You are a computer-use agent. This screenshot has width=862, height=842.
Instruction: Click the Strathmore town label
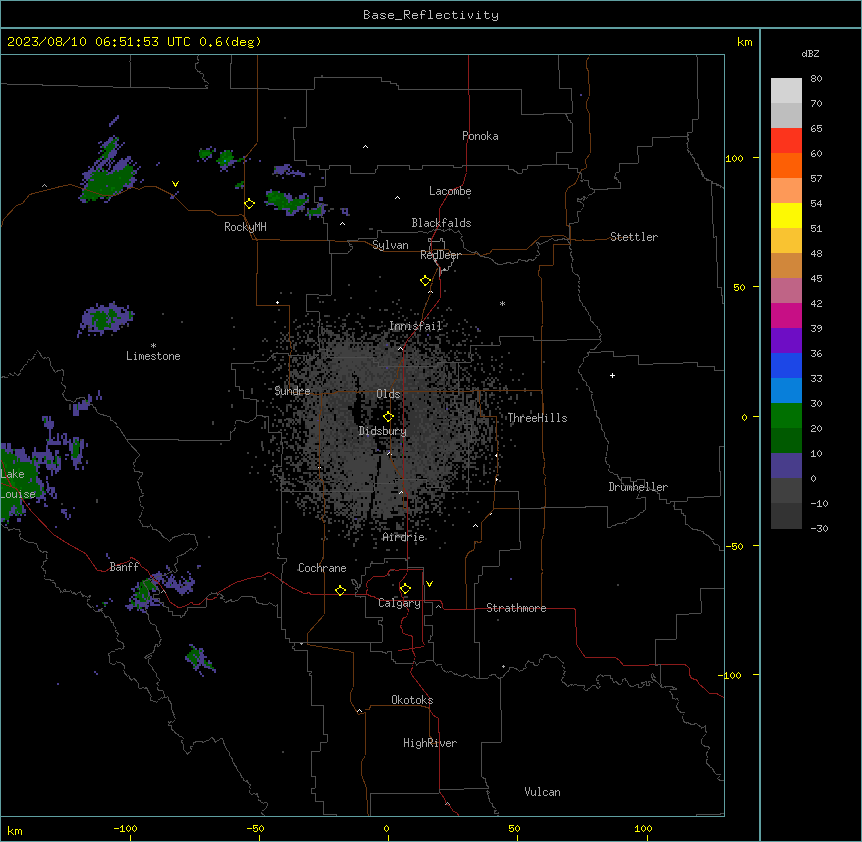tap(516, 608)
